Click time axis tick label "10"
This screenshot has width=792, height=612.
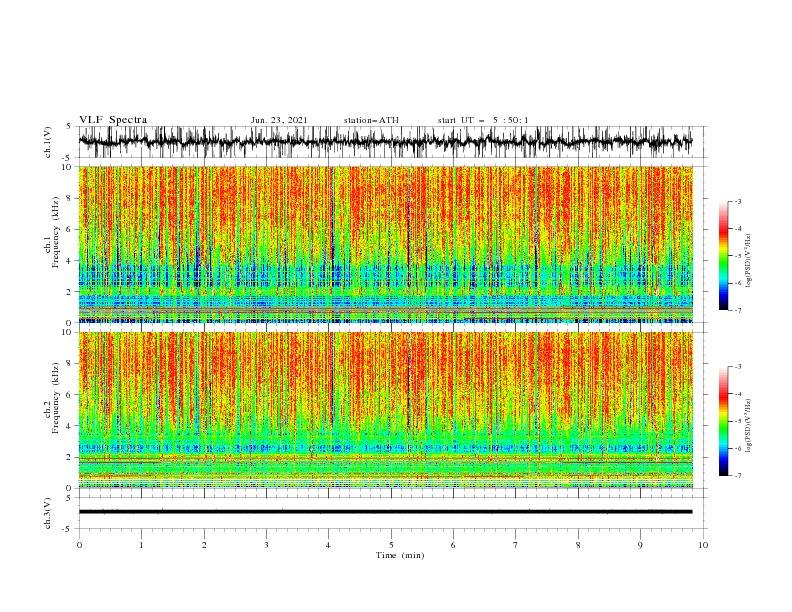[703, 545]
